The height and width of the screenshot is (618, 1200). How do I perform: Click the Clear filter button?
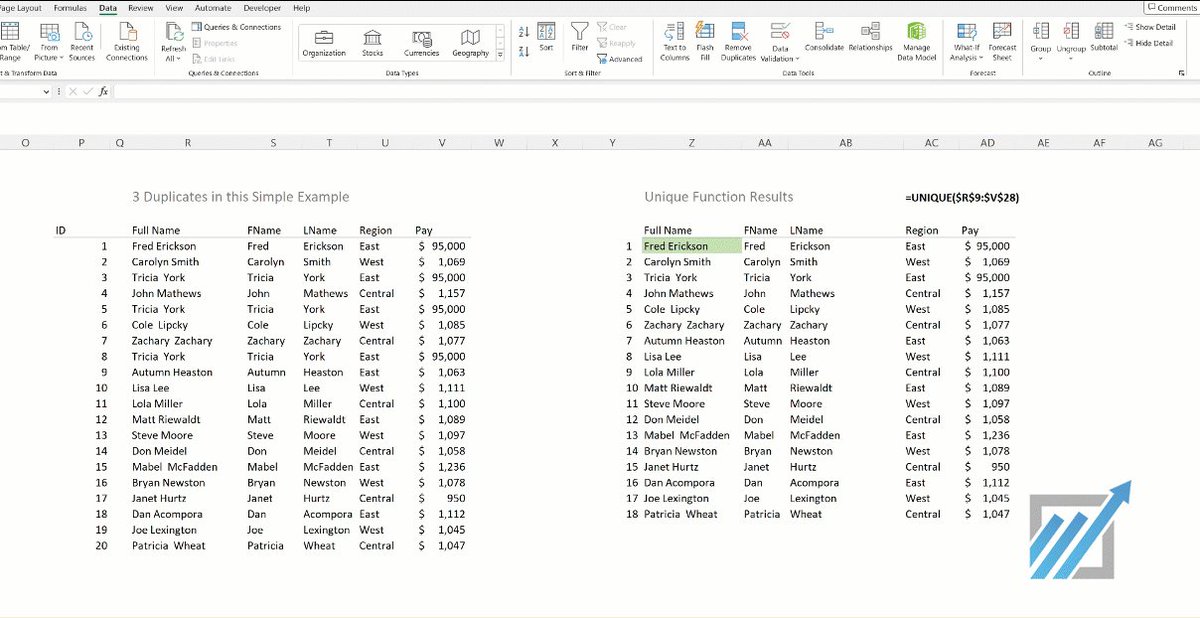(612, 27)
